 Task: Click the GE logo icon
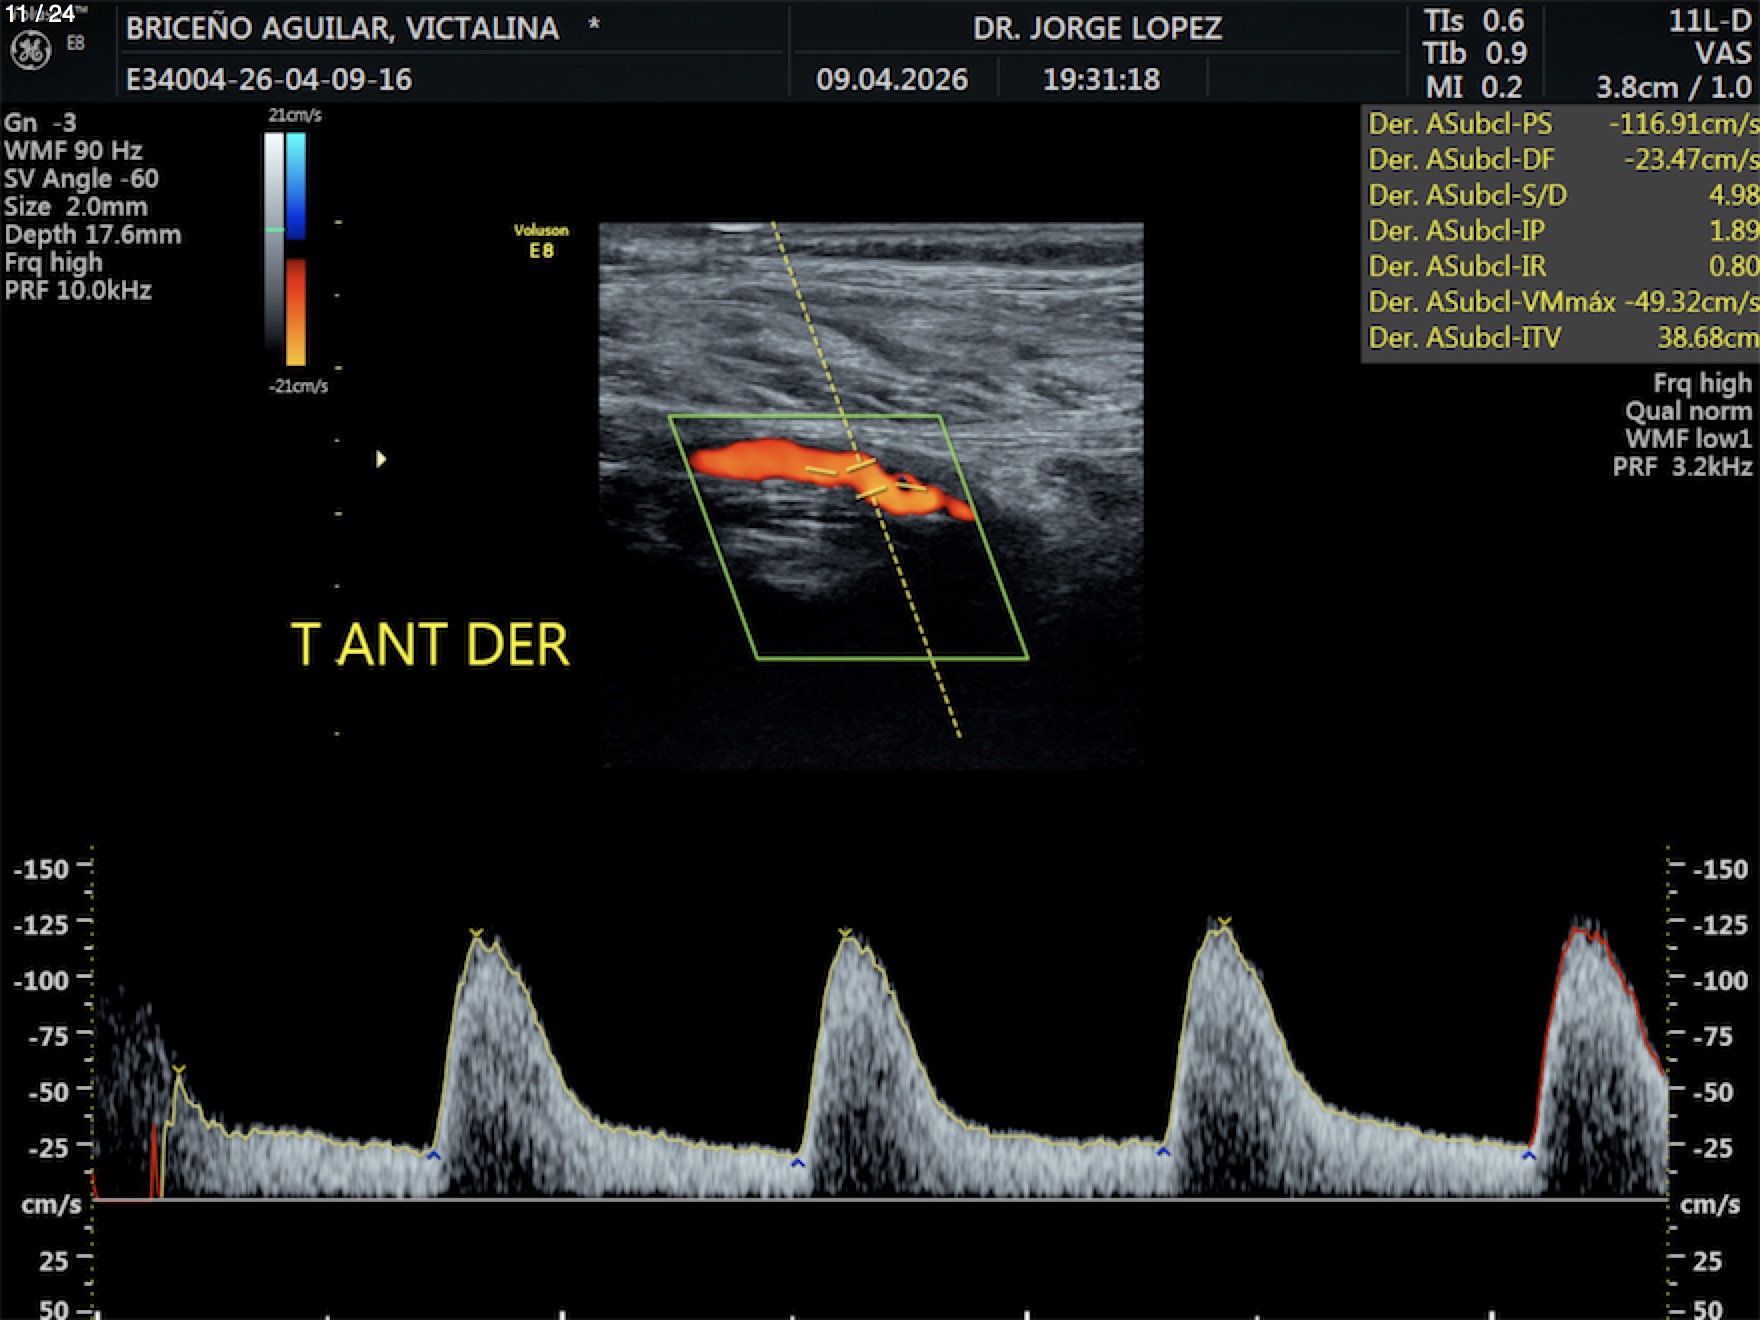(x=30, y=50)
